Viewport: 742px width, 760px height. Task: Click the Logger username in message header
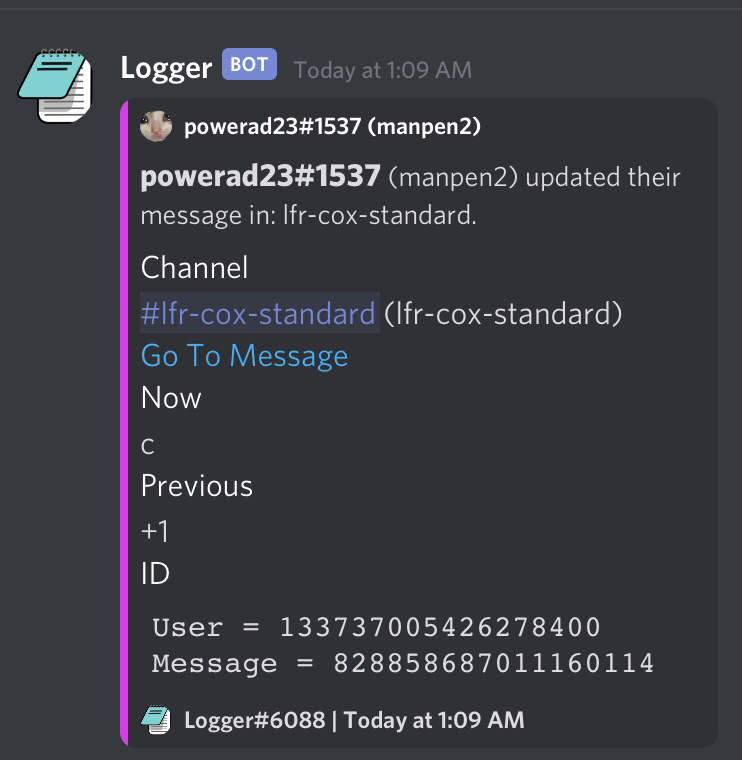point(166,68)
